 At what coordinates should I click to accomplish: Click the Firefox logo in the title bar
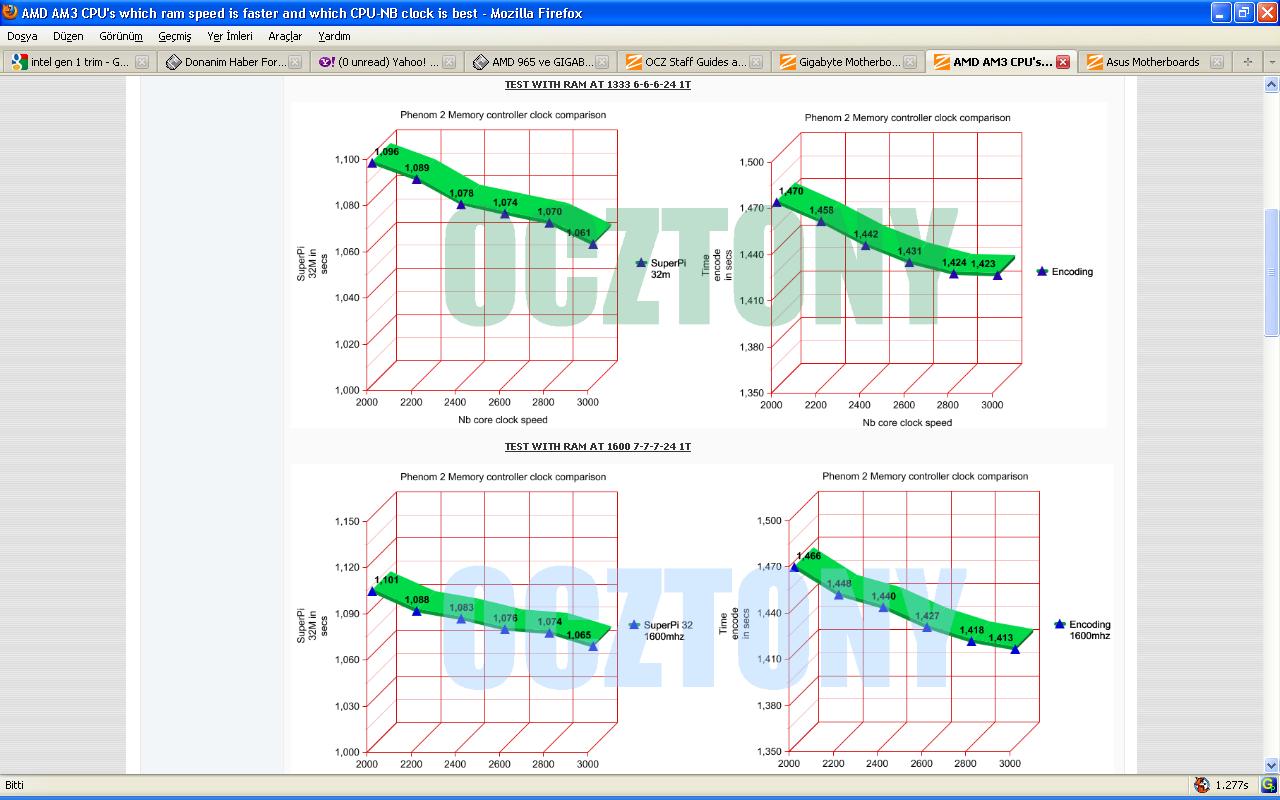tap(11, 13)
